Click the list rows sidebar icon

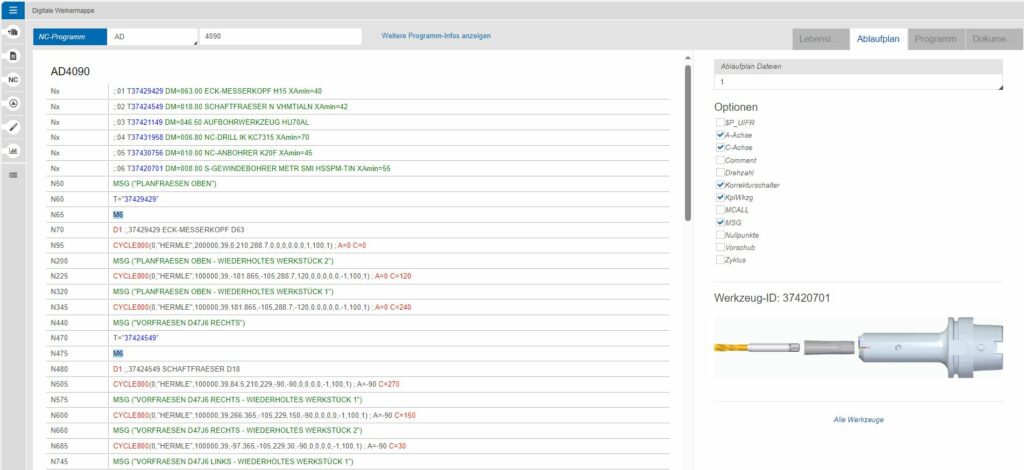click(x=14, y=175)
